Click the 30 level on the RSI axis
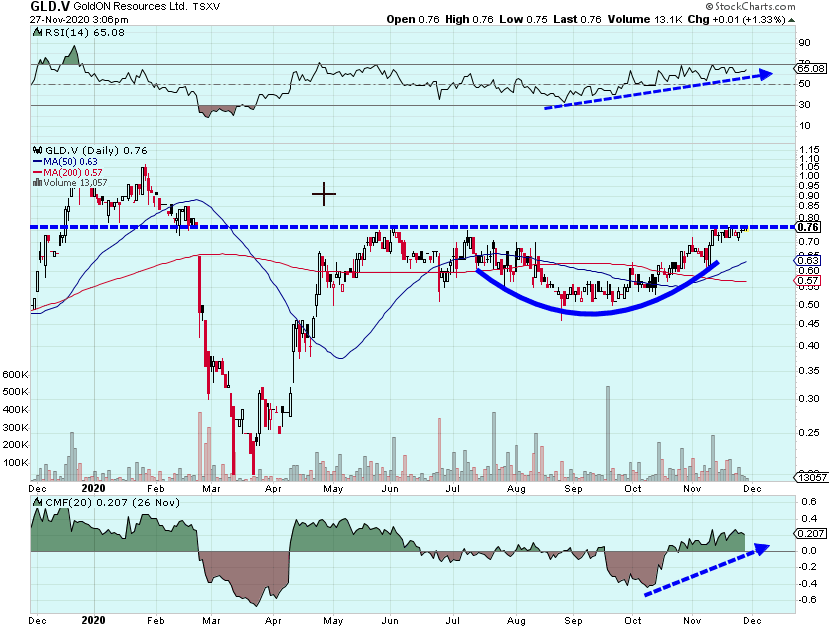The image size is (829, 627). pos(805,105)
